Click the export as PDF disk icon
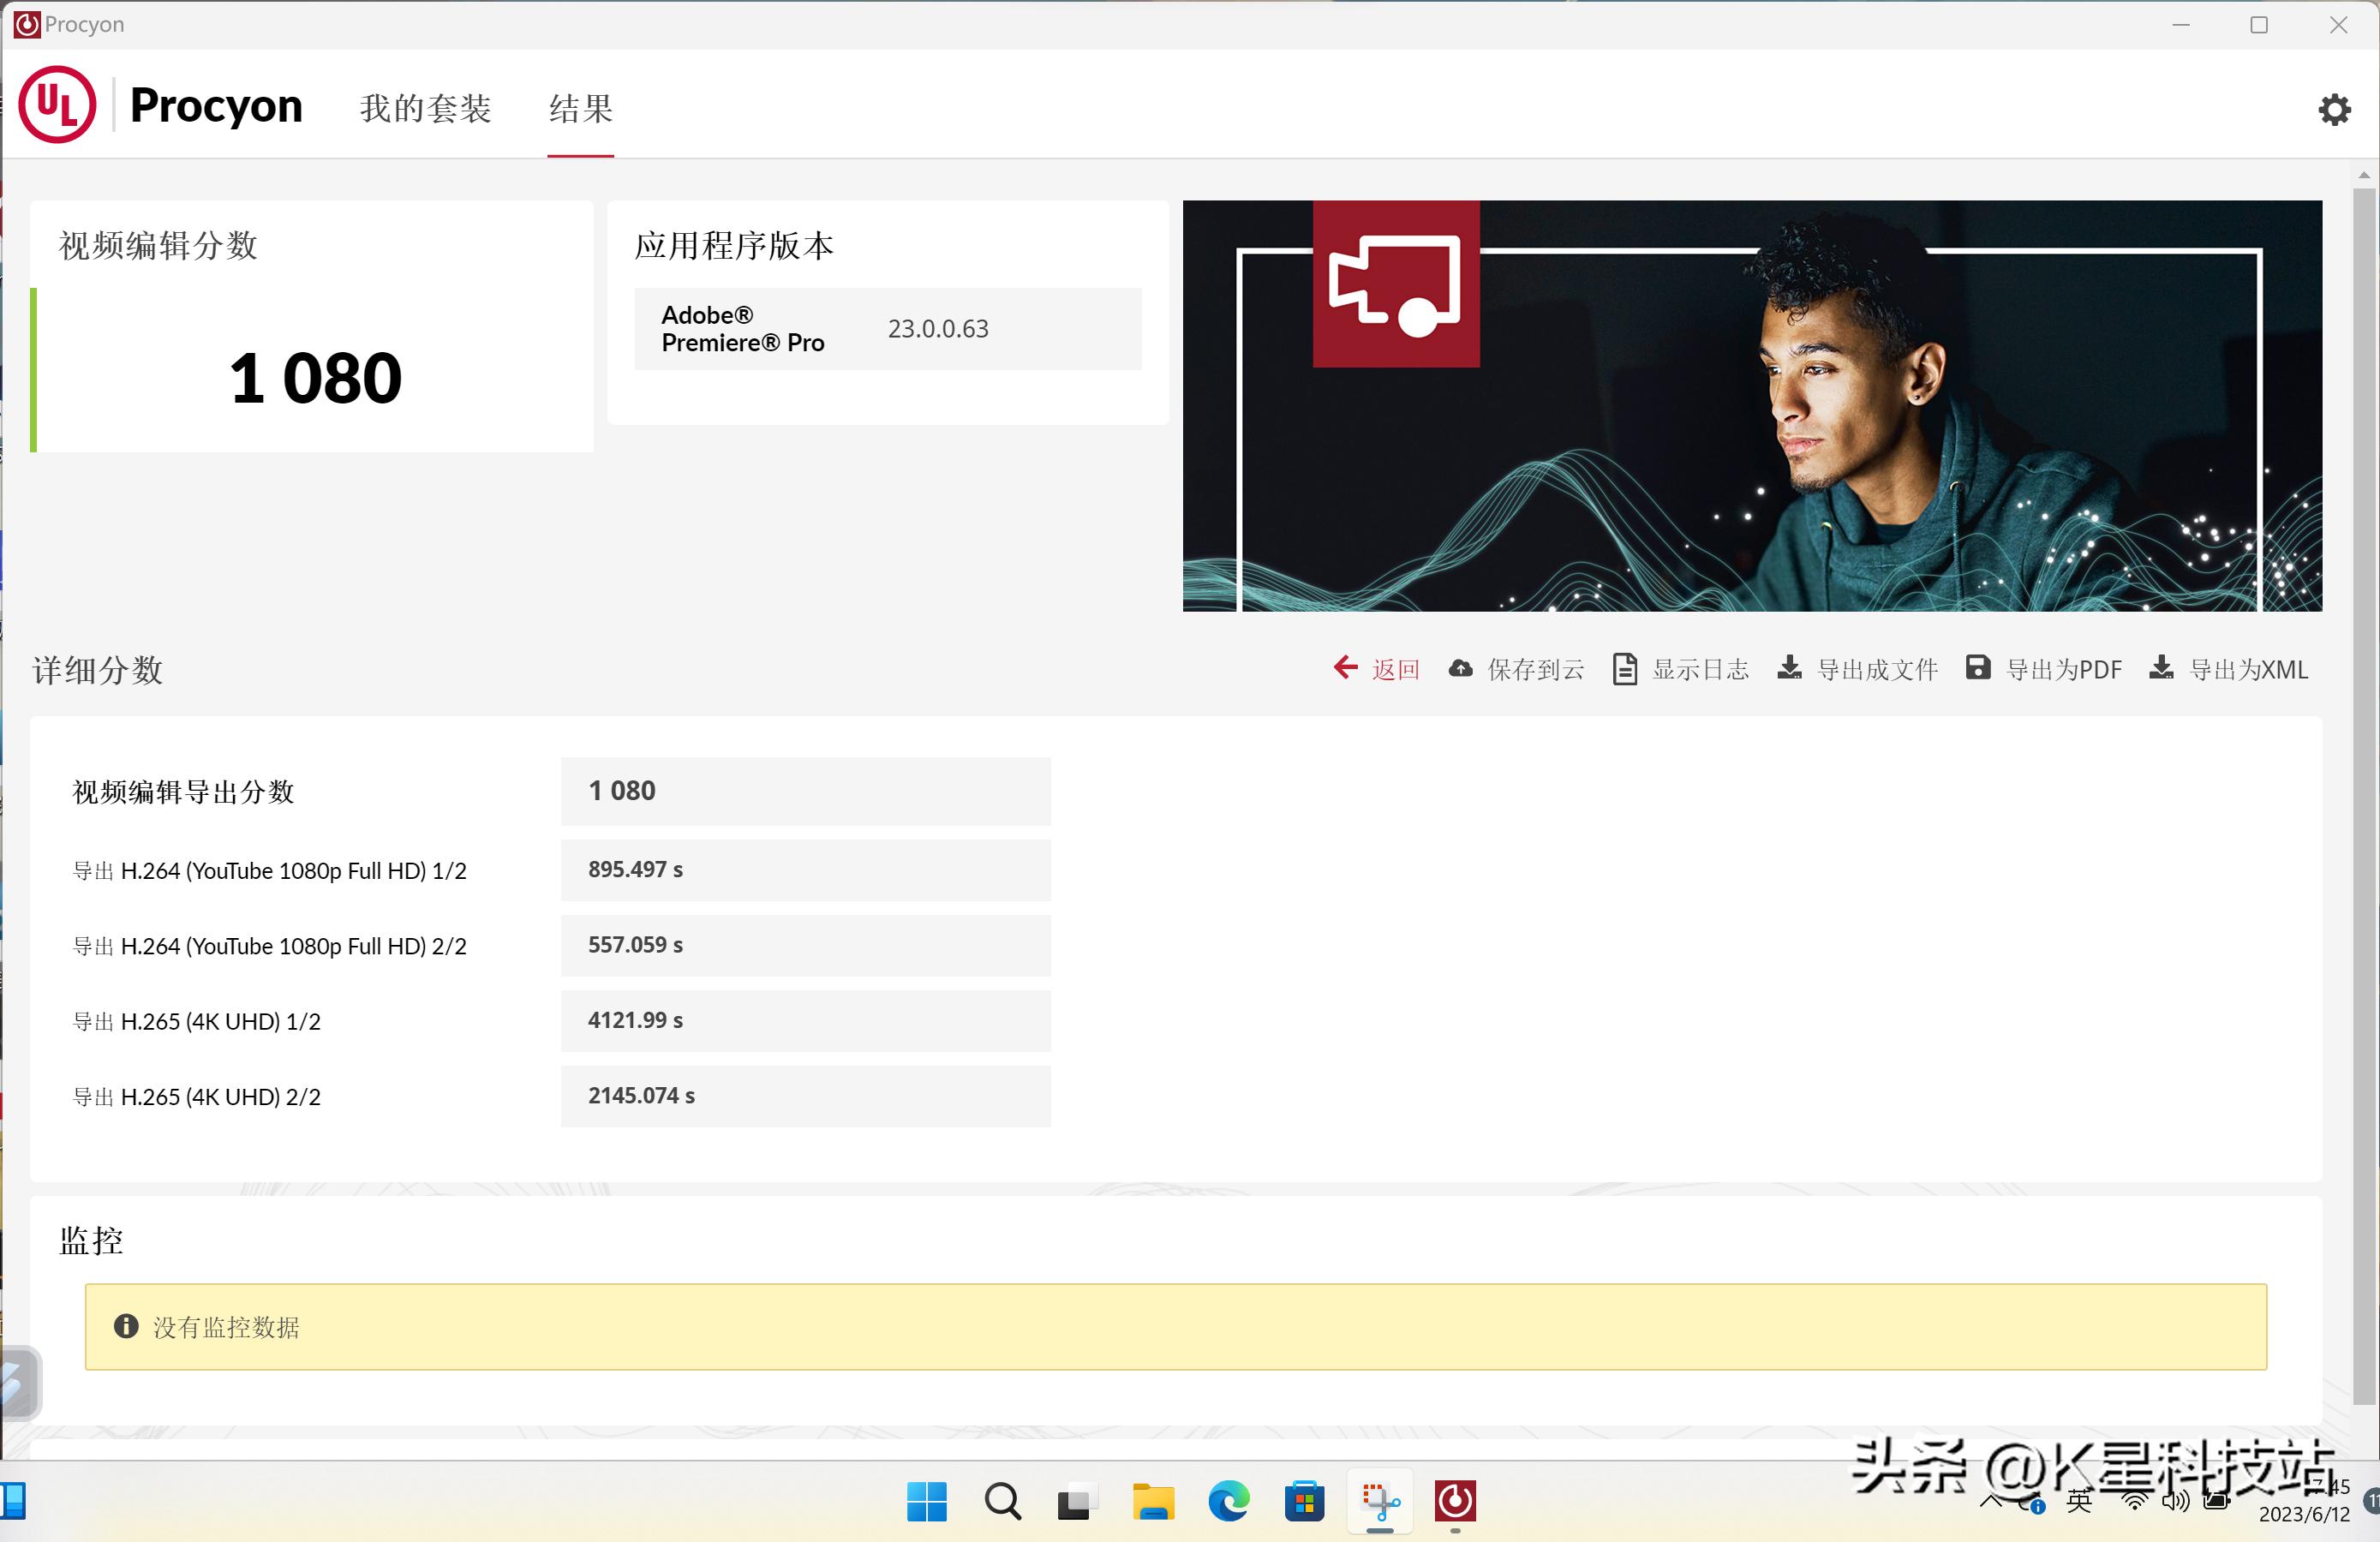 click(x=1977, y=668)
